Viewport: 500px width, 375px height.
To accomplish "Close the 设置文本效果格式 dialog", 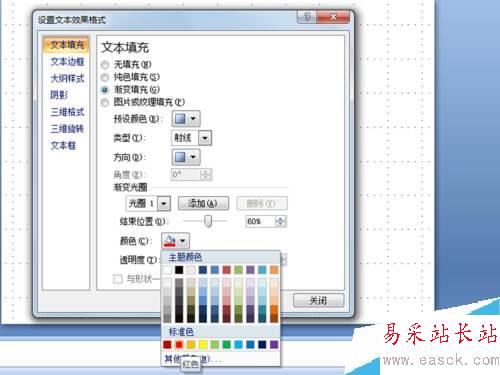I will 333,17.
